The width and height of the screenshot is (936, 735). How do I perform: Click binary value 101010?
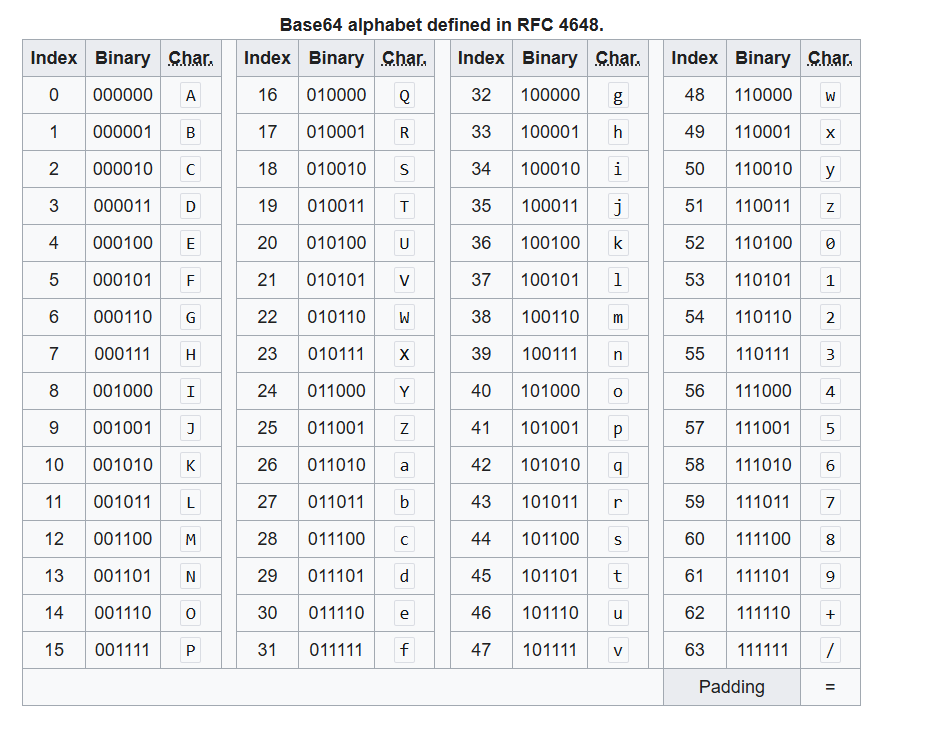point(550,465)
